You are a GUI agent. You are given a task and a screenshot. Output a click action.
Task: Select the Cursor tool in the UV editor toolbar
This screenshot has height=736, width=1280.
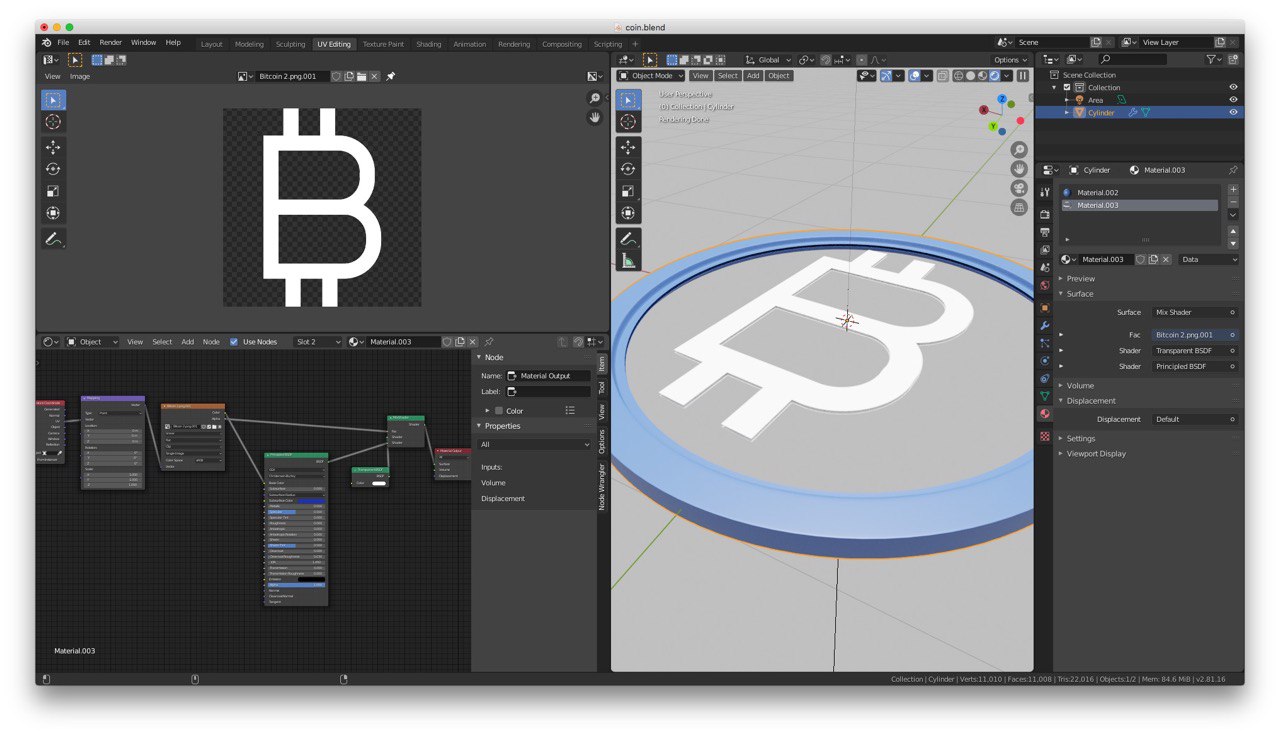53,122
